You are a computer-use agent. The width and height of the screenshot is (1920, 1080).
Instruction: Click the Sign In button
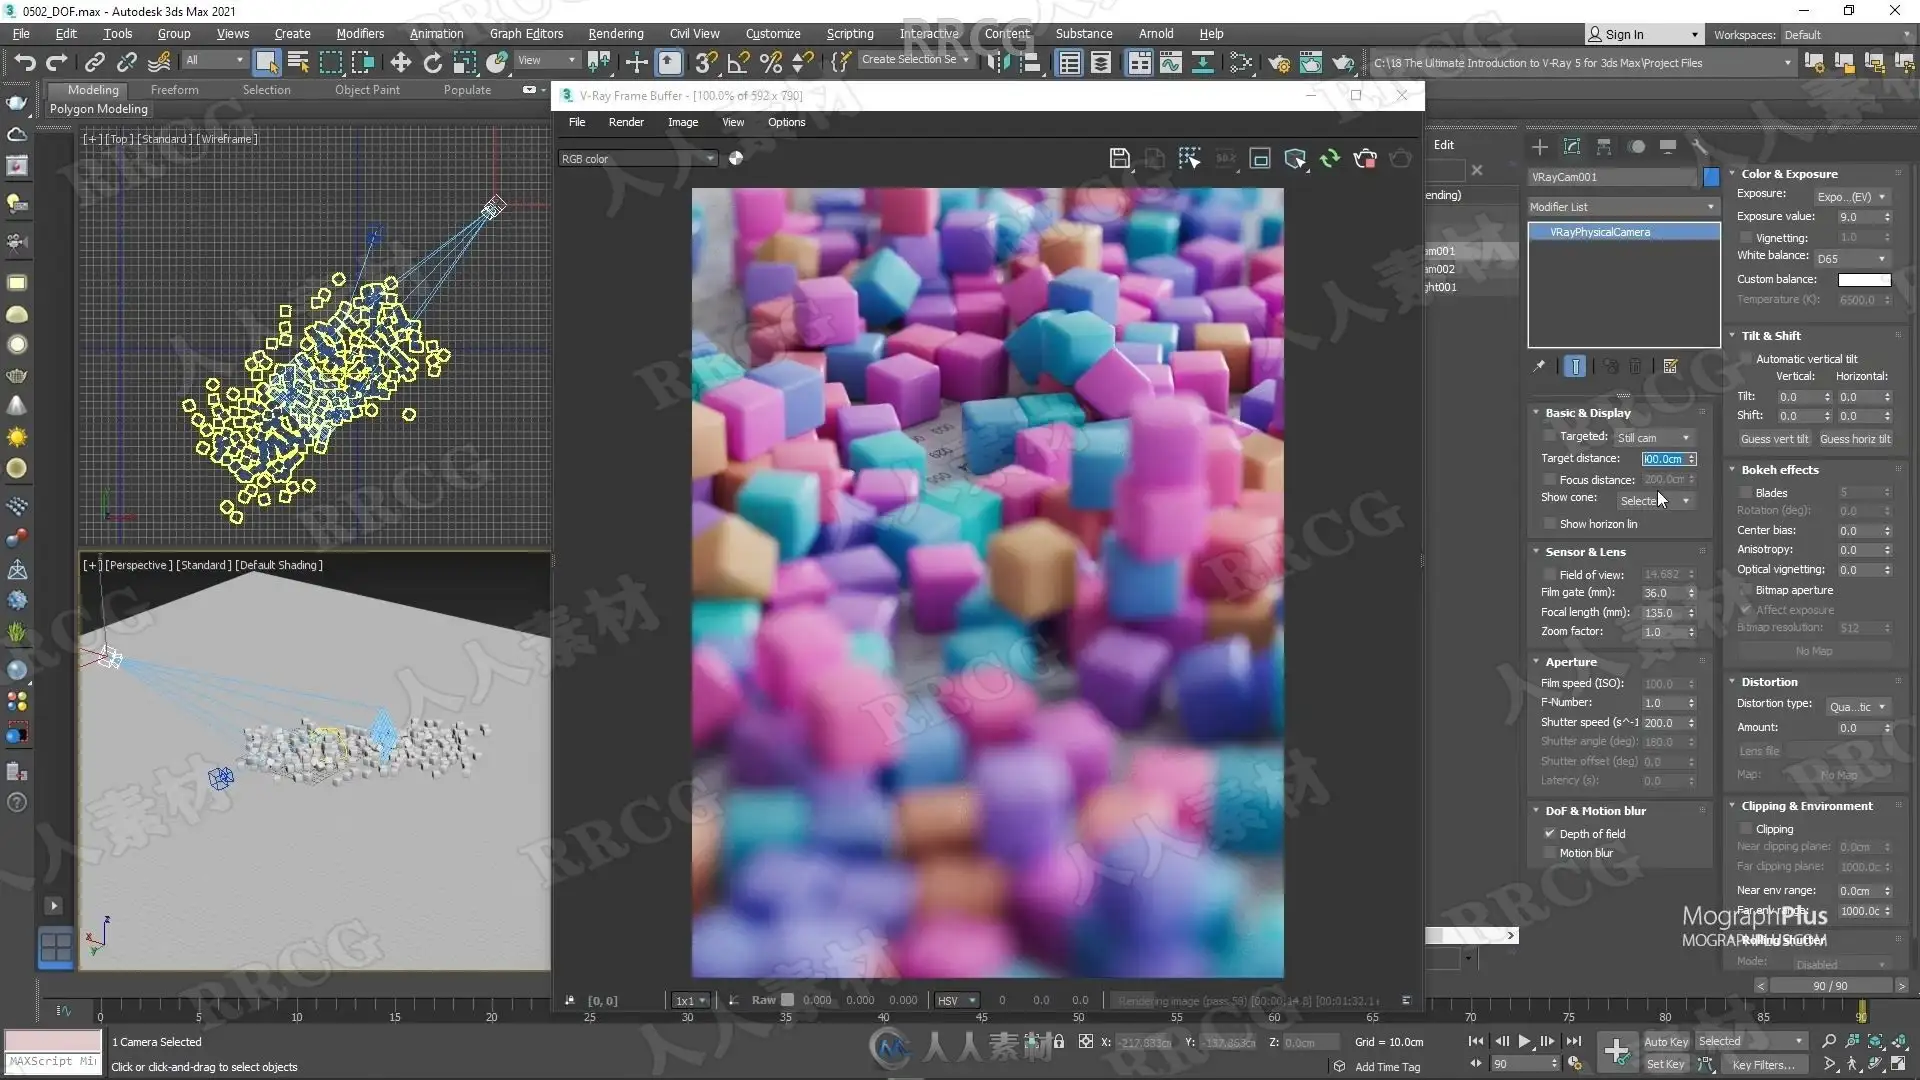(x=1643, y=34)
